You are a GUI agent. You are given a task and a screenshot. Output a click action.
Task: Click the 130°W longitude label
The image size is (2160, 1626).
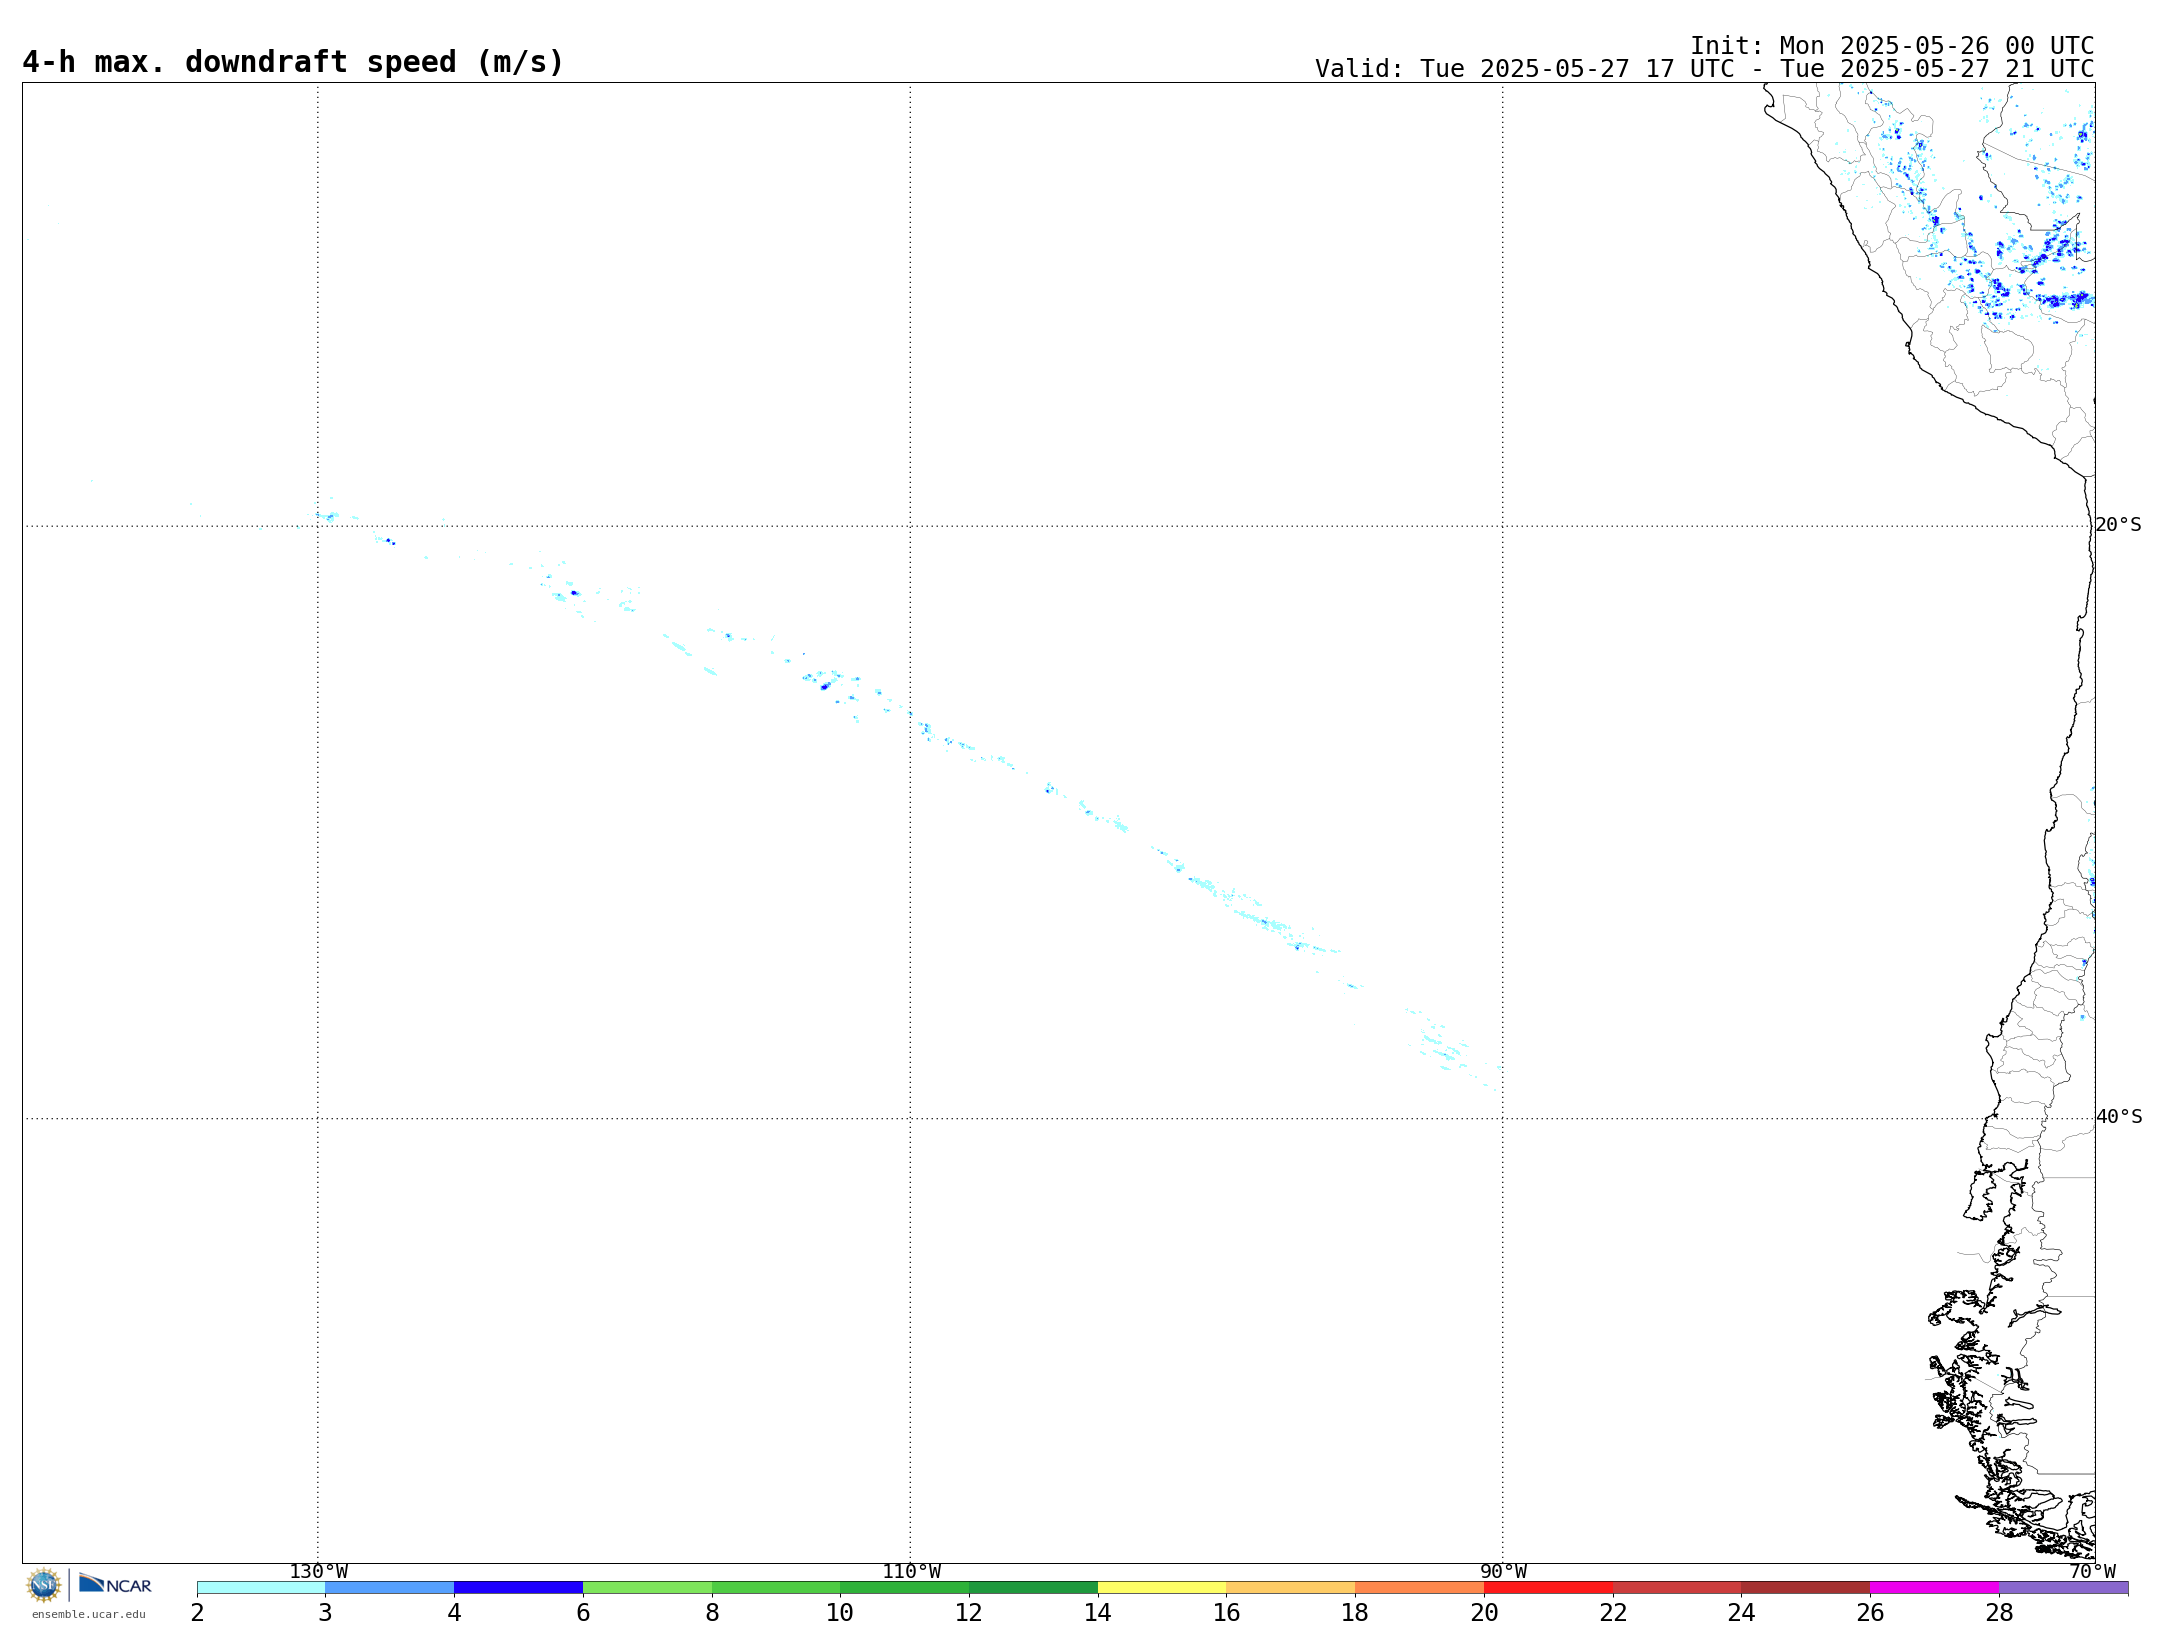pos(319,1572)
